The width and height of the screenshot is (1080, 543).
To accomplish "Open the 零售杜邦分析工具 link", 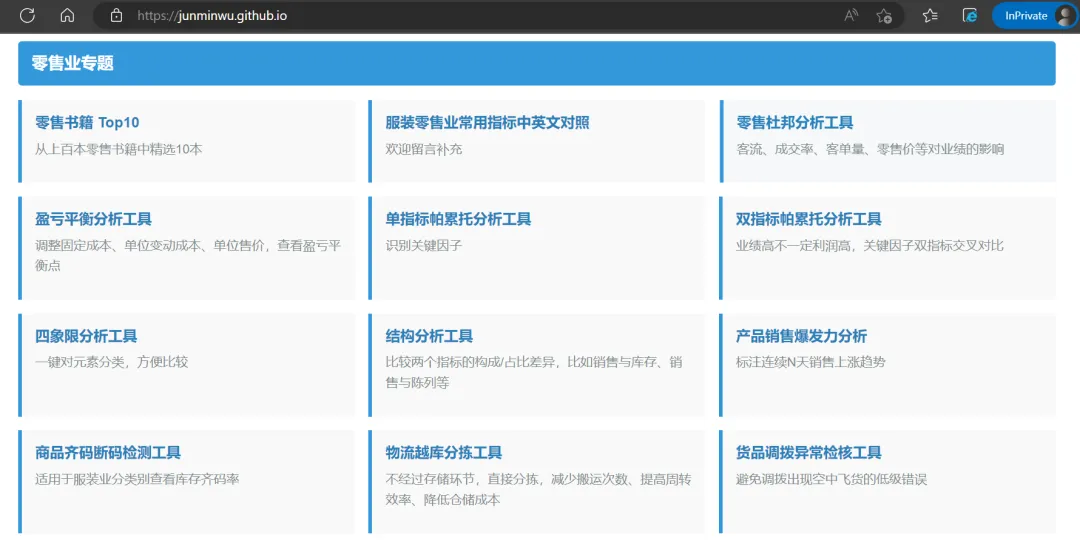I will pyautogui.click(x=794, y=123).
